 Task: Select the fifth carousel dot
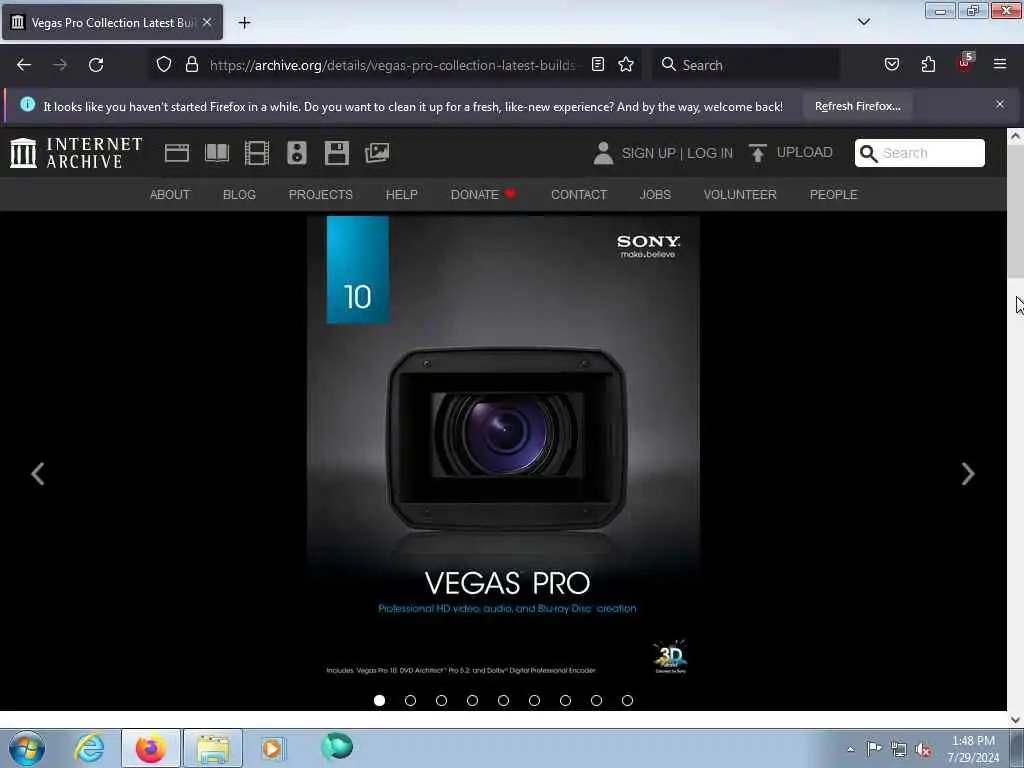coord(504,700)
